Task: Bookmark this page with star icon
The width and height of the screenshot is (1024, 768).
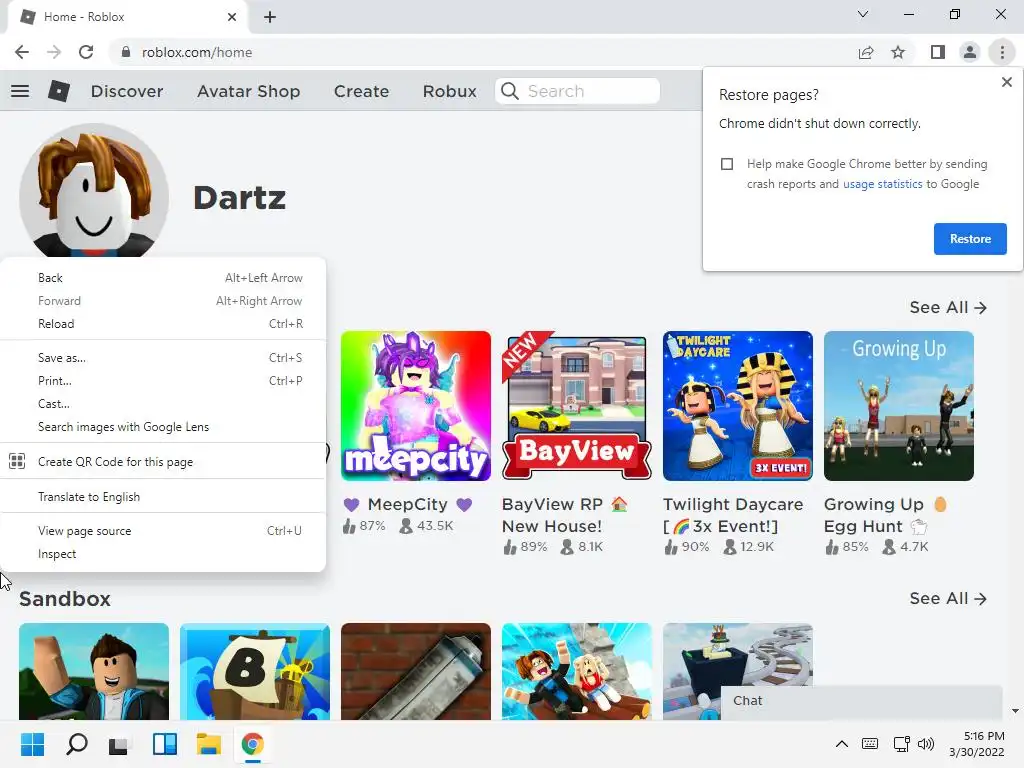Action: coord(898,52)
